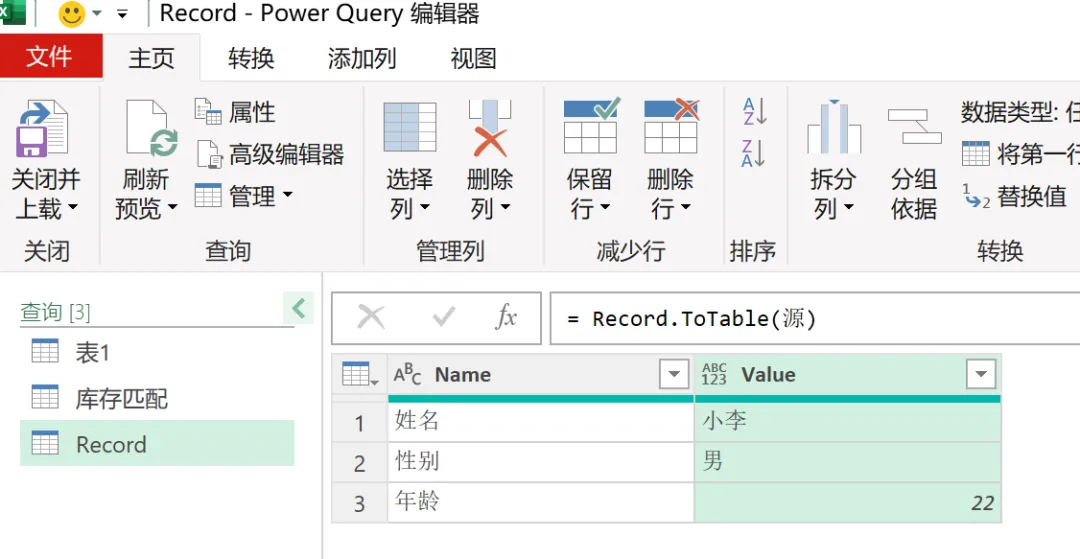Click the cell 姓名
This screenshot has width=1080, height=559.
coord(541,421)
